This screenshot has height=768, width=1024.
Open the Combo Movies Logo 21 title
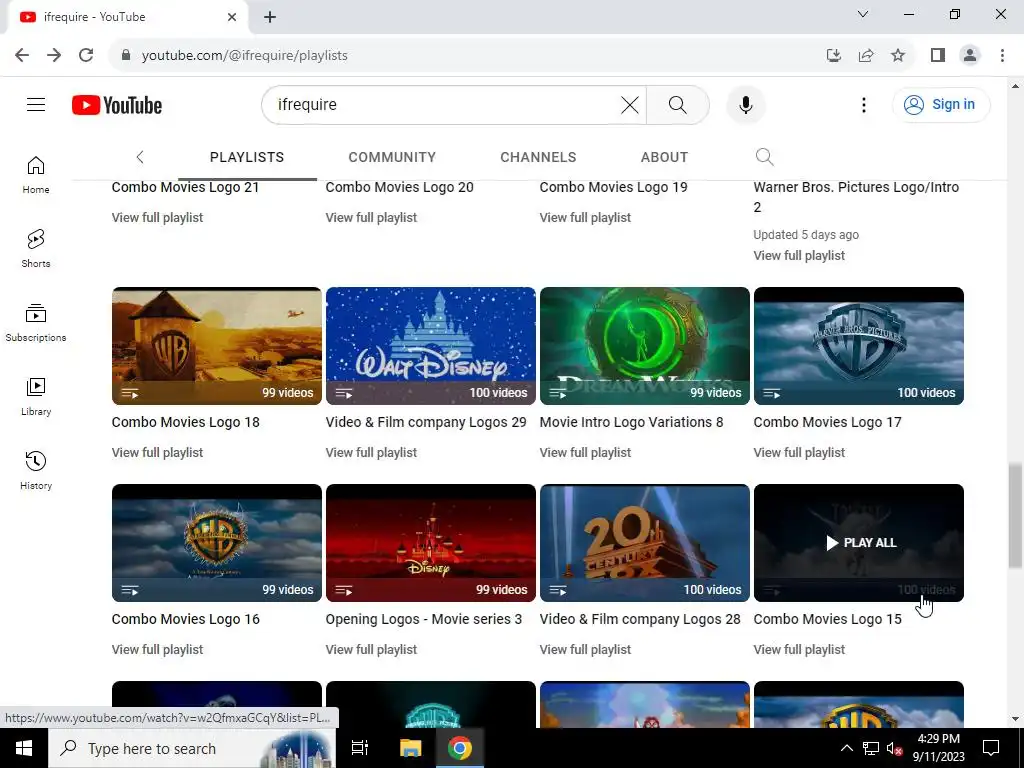pyautogui.click(x=185, y=187)
